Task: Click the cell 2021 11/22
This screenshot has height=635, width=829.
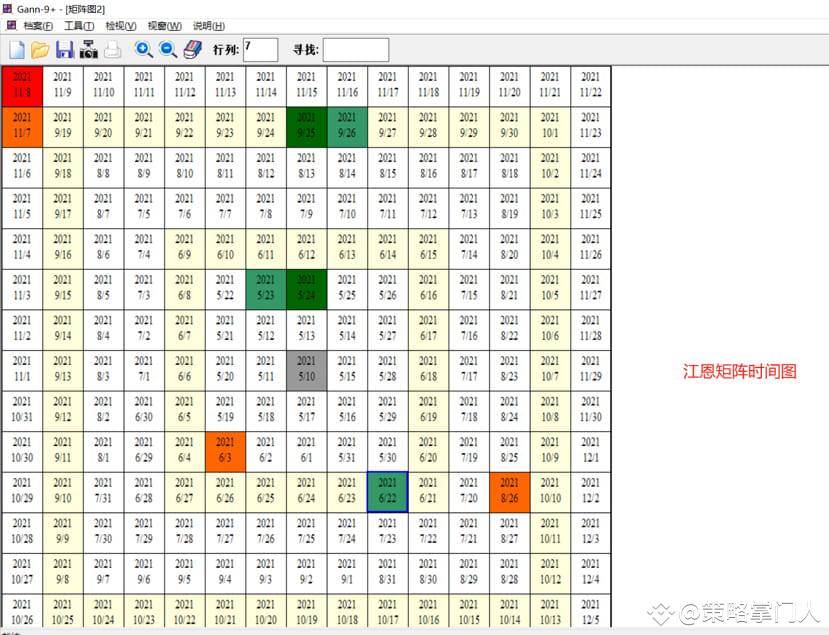Action: (591, 87)
